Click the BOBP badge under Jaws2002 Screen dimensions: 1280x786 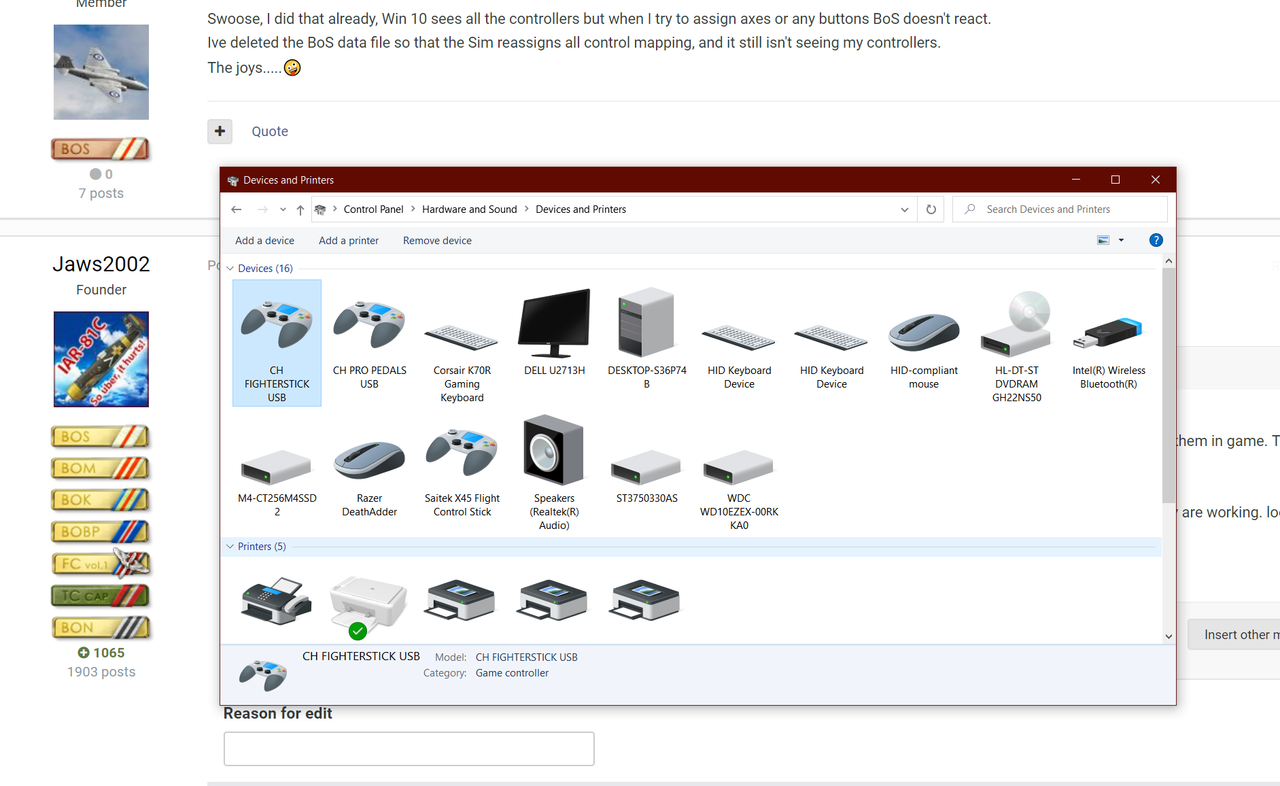pyautogui.click(x=100, y=532)
